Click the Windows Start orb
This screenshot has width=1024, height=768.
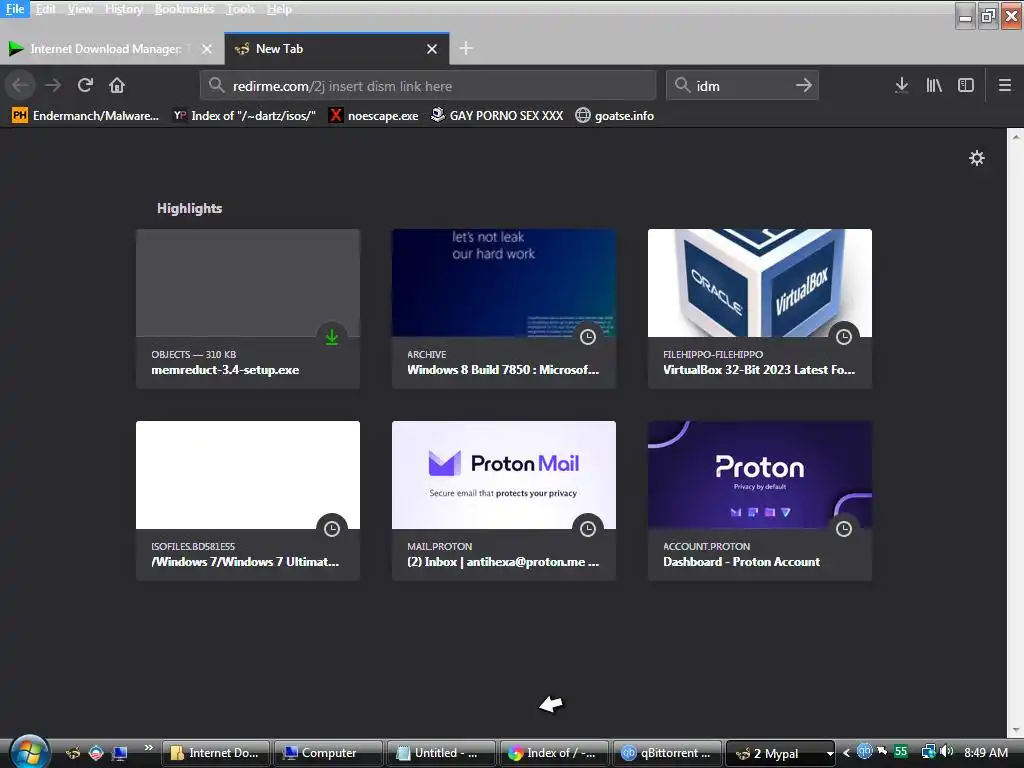tap(29, 752)
